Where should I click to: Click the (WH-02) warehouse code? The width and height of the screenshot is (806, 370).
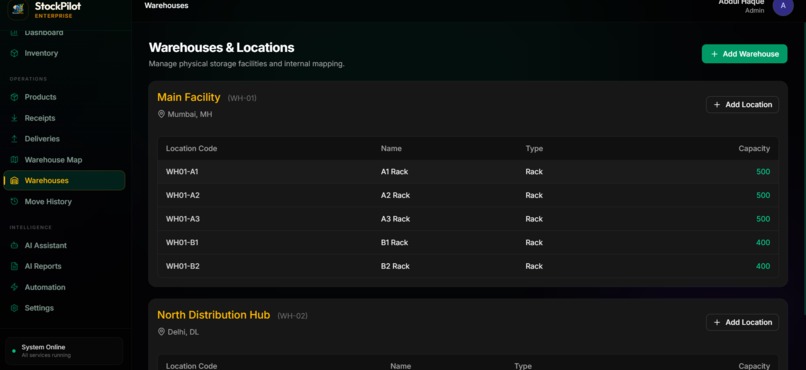[x=292, y=316]
